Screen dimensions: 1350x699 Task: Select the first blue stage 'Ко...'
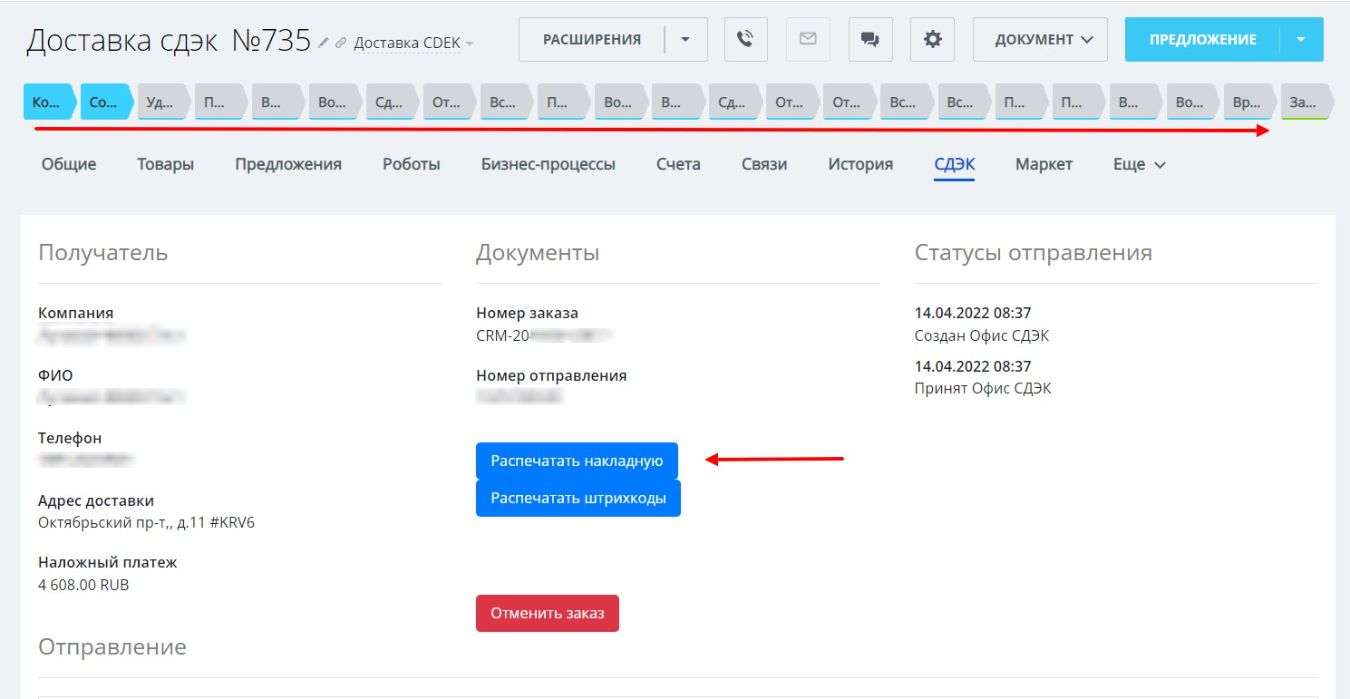coord(47,102)
